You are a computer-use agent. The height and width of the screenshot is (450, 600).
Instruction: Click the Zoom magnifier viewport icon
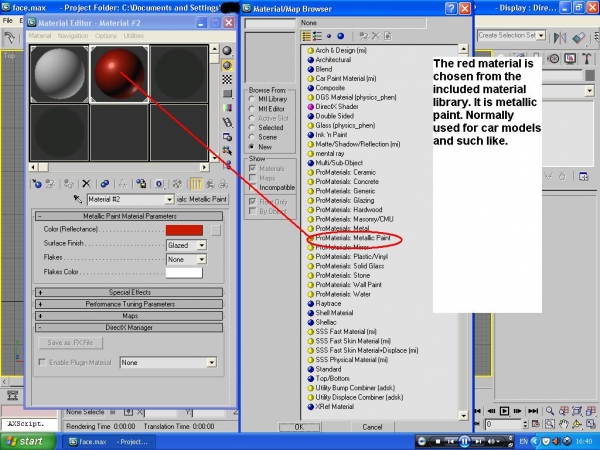coord(549,411)
